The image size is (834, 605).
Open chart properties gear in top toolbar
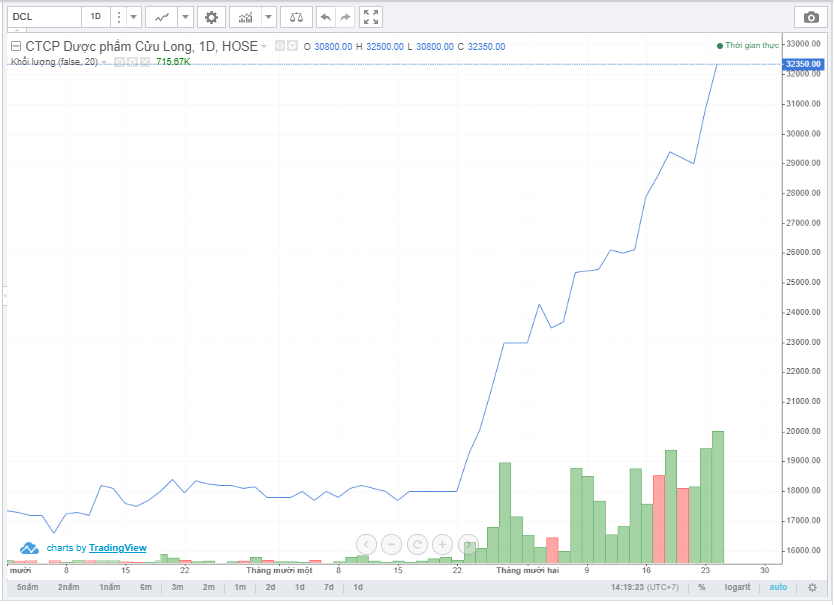(211, 17)
